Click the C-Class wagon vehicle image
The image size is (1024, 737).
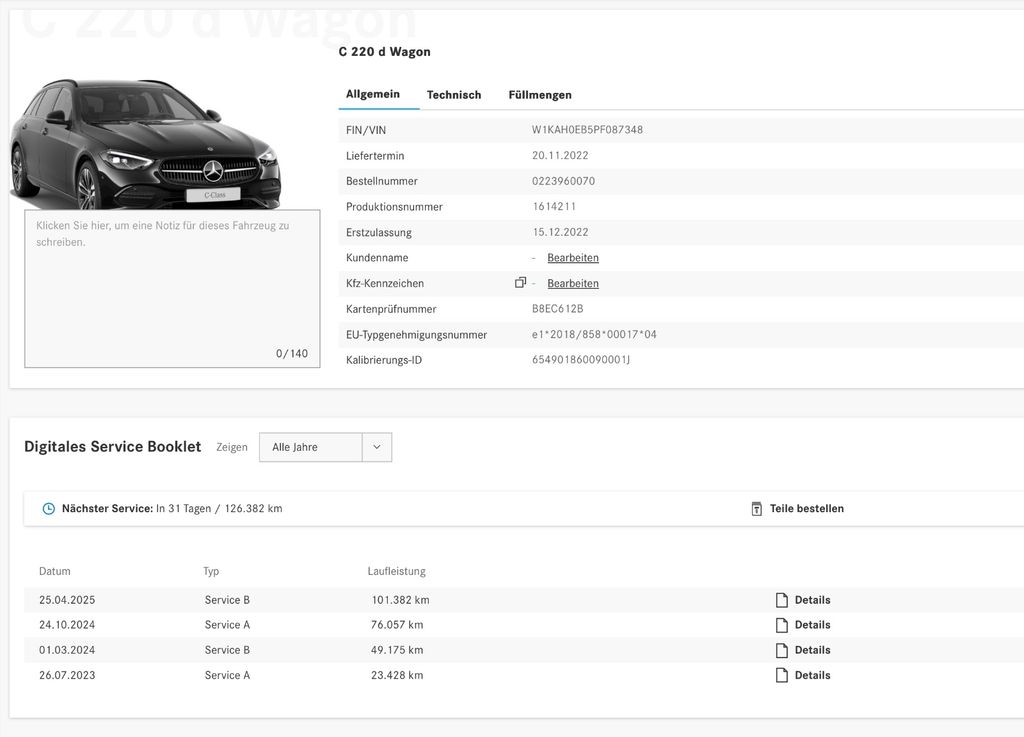[145, 143]
